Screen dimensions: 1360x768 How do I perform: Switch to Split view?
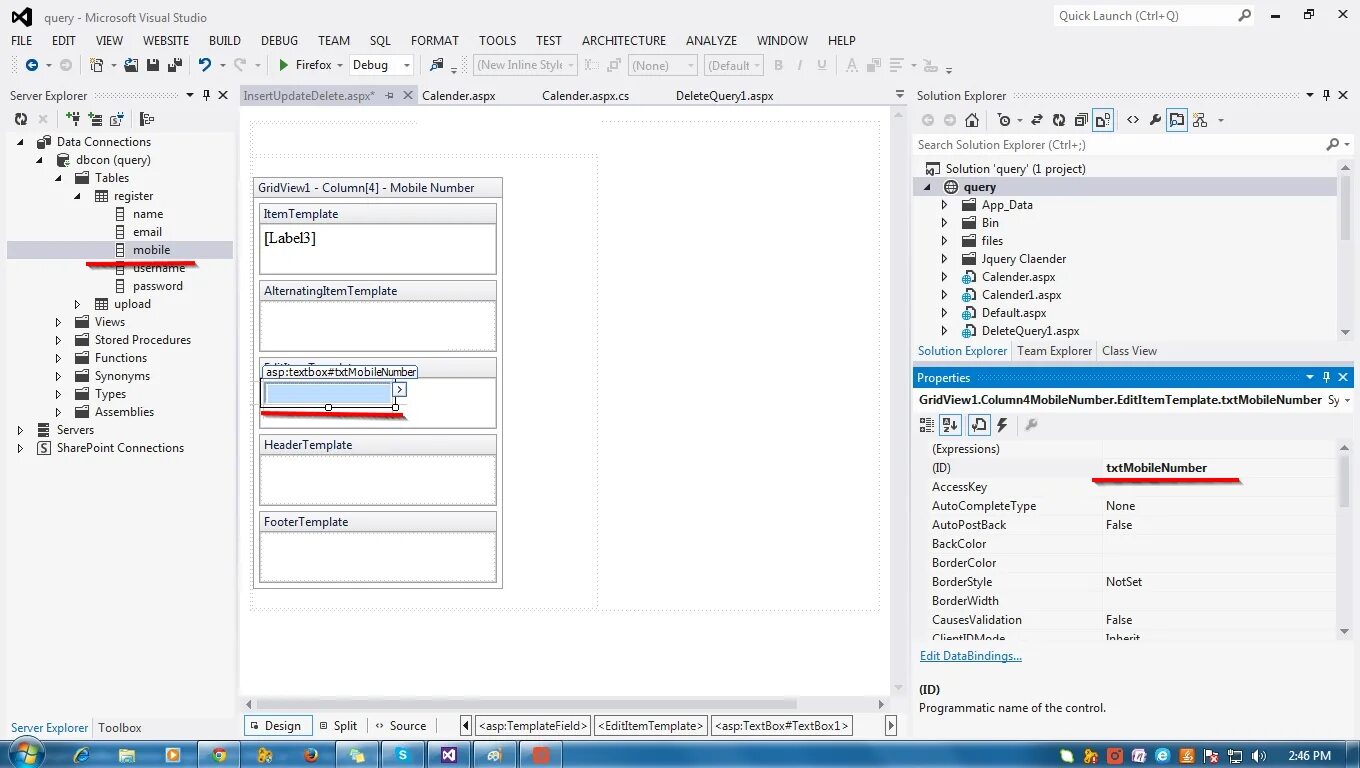click(x=337, y=726)
